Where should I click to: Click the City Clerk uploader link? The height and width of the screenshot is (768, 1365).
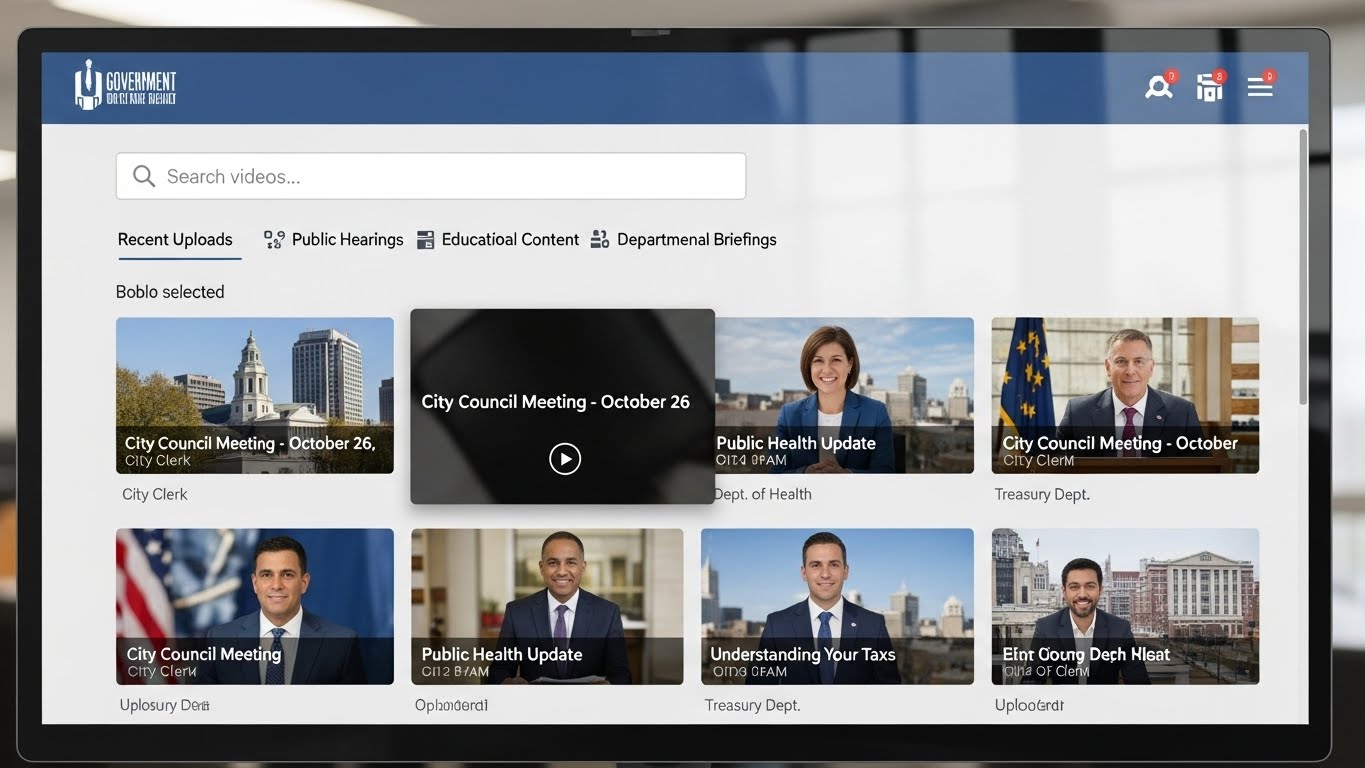[x=154, y=493]
